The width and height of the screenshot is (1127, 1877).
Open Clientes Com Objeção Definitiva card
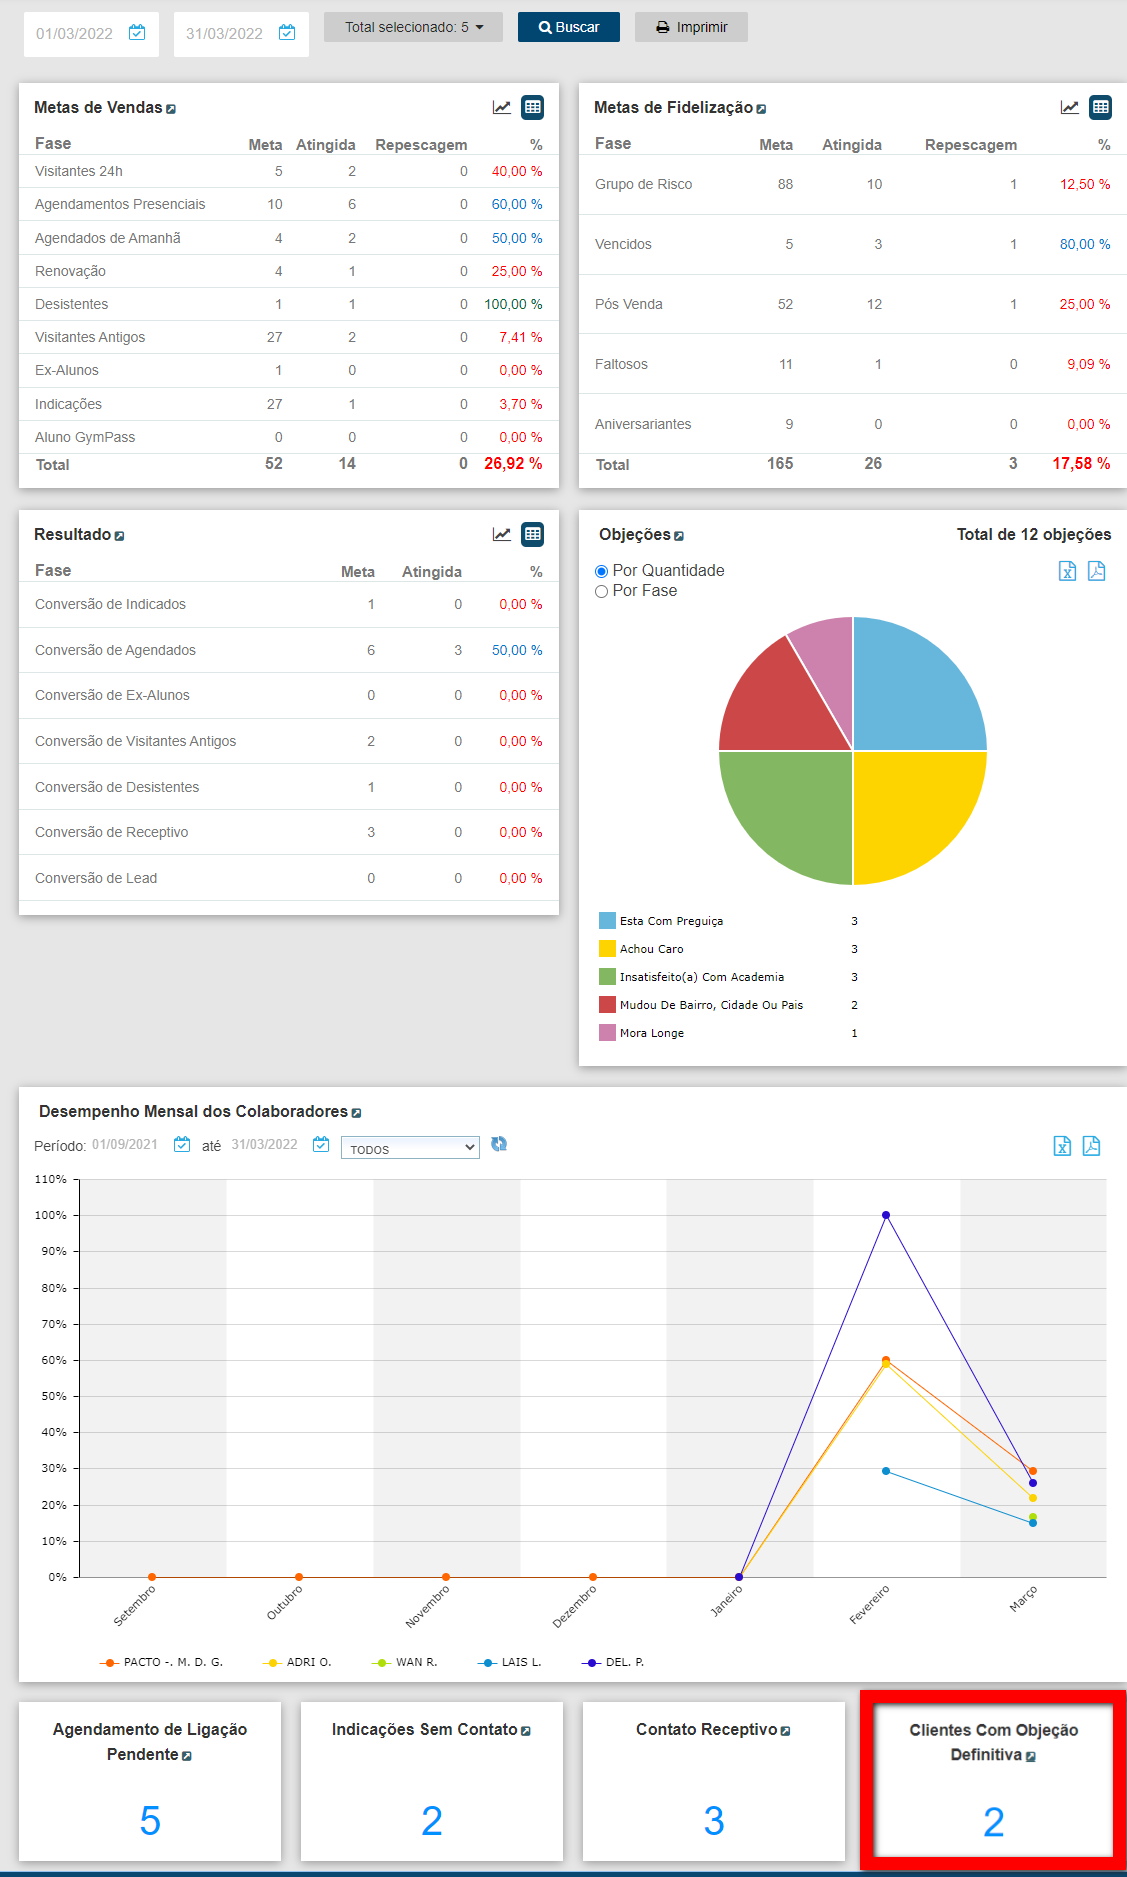pyautogui.click(x=993, y=1780)
